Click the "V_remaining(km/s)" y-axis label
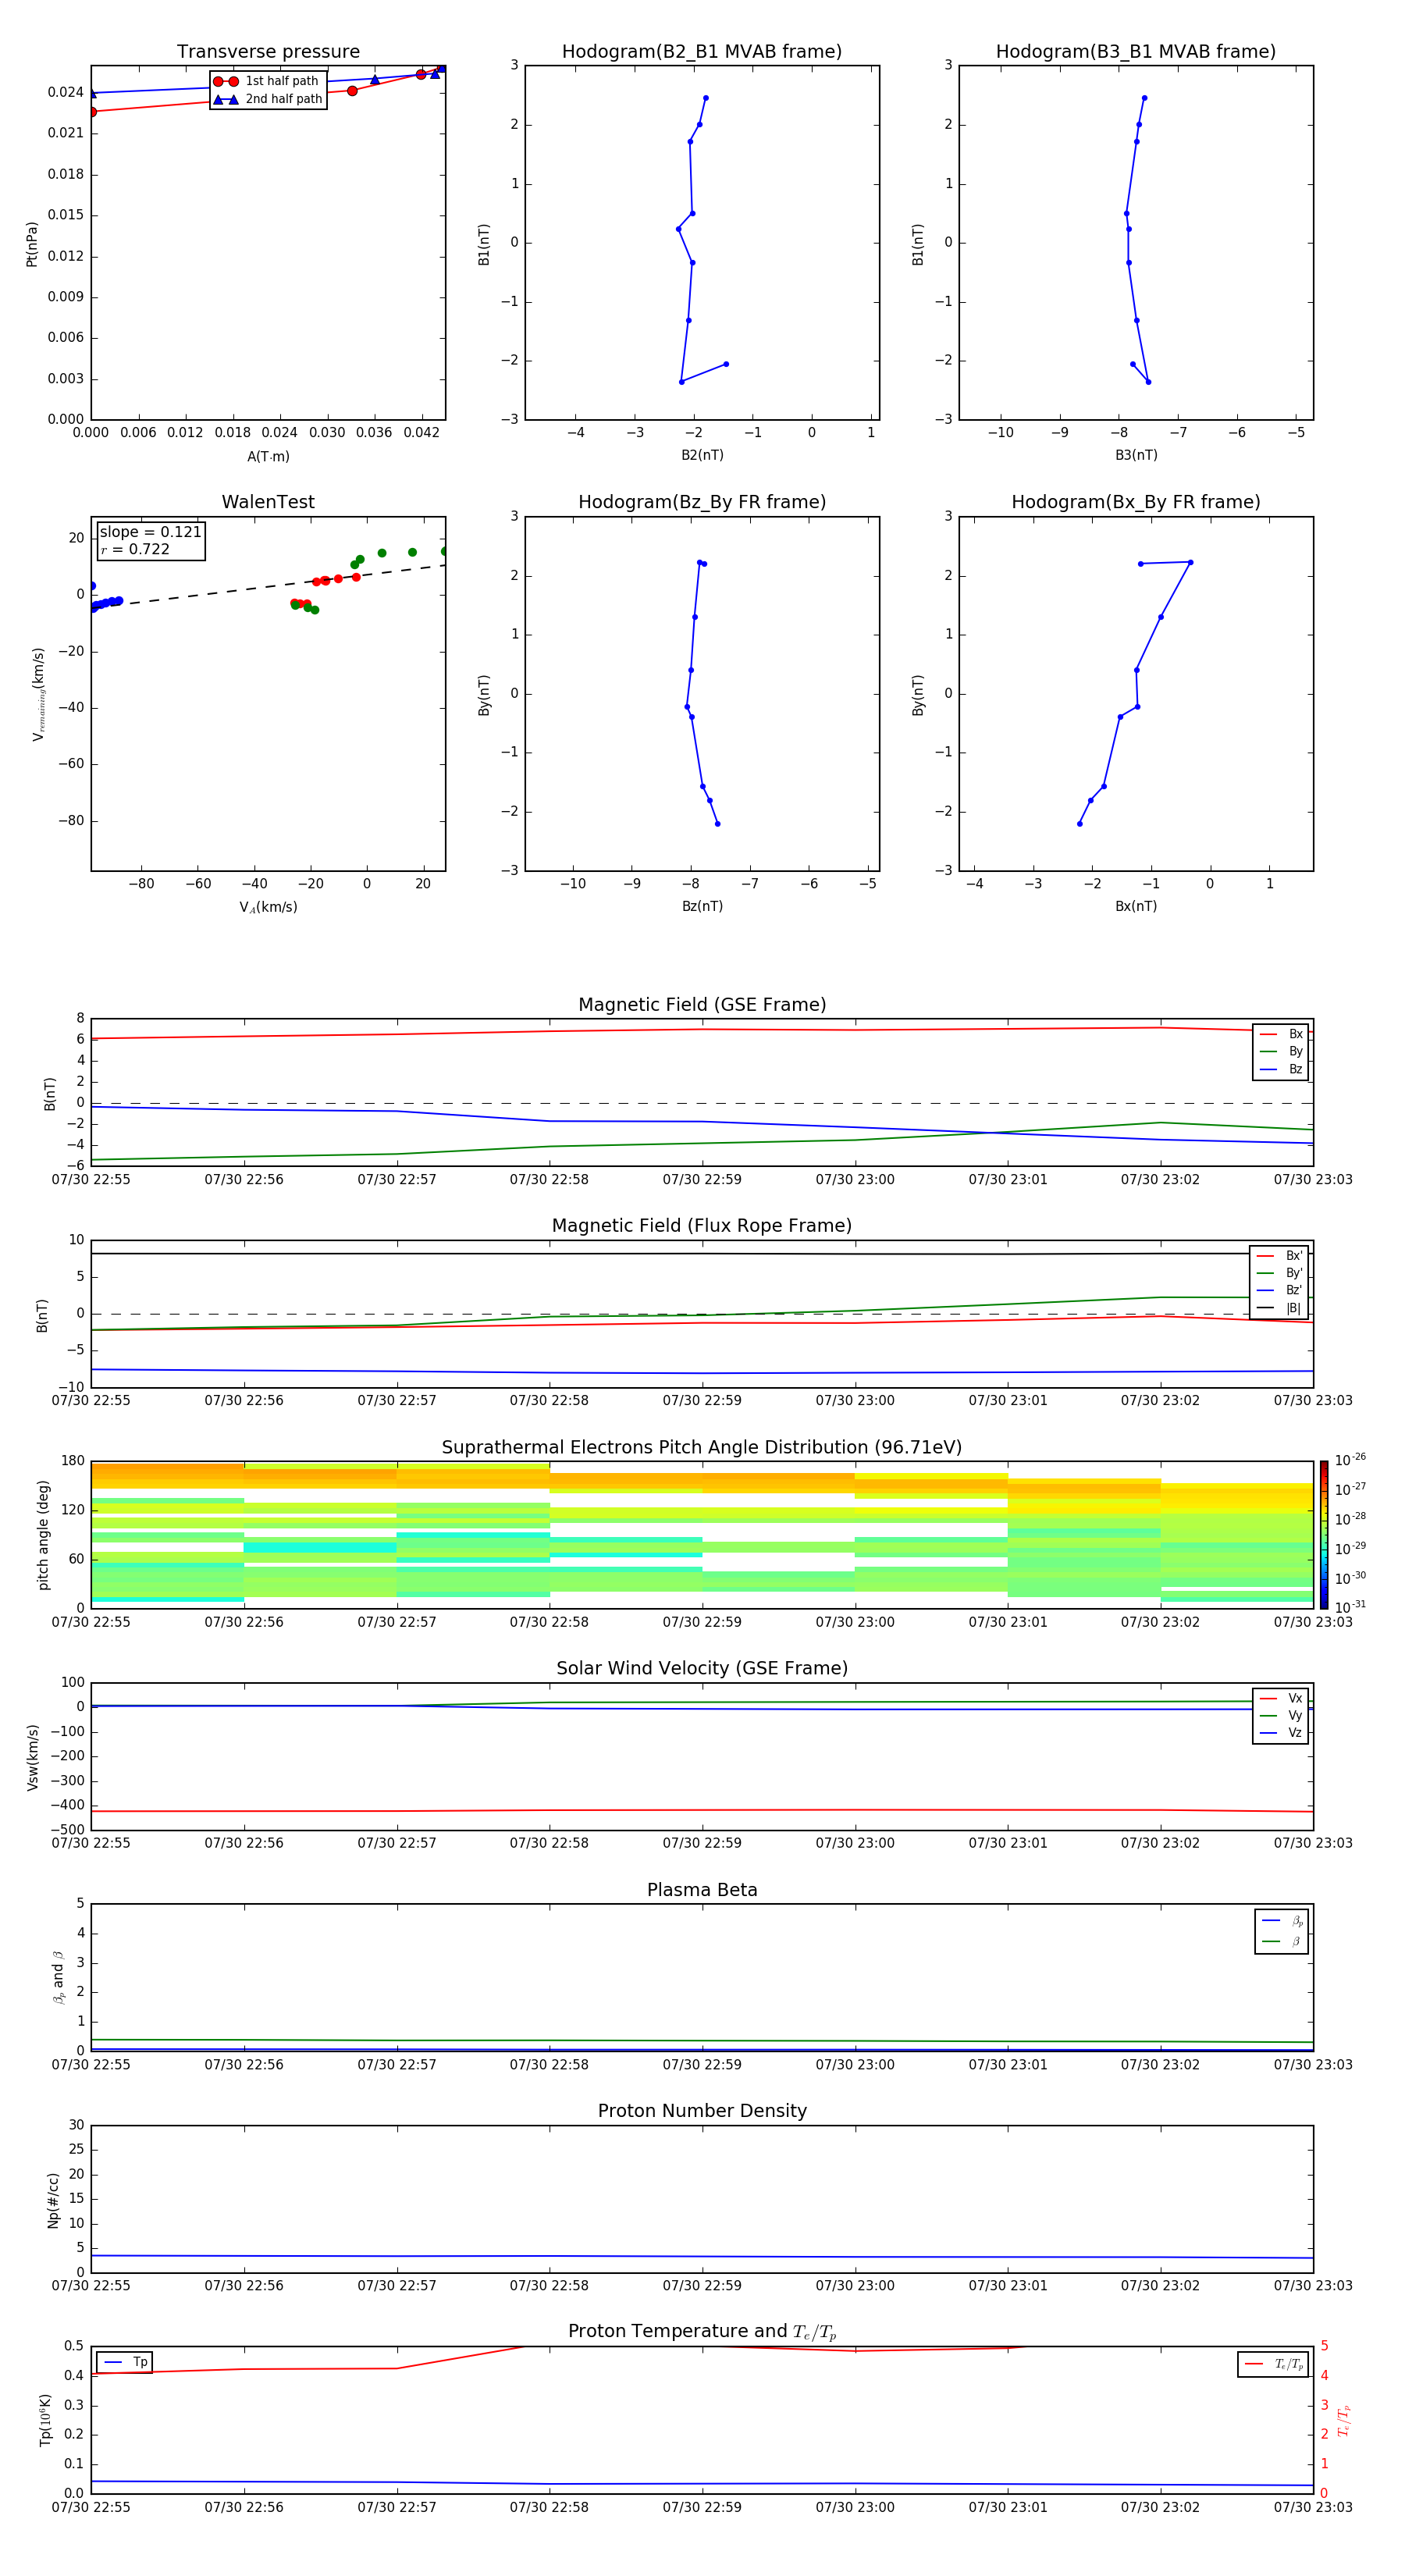The width and height of the screenshot is (1405, 2576). [x=38, y=694]
